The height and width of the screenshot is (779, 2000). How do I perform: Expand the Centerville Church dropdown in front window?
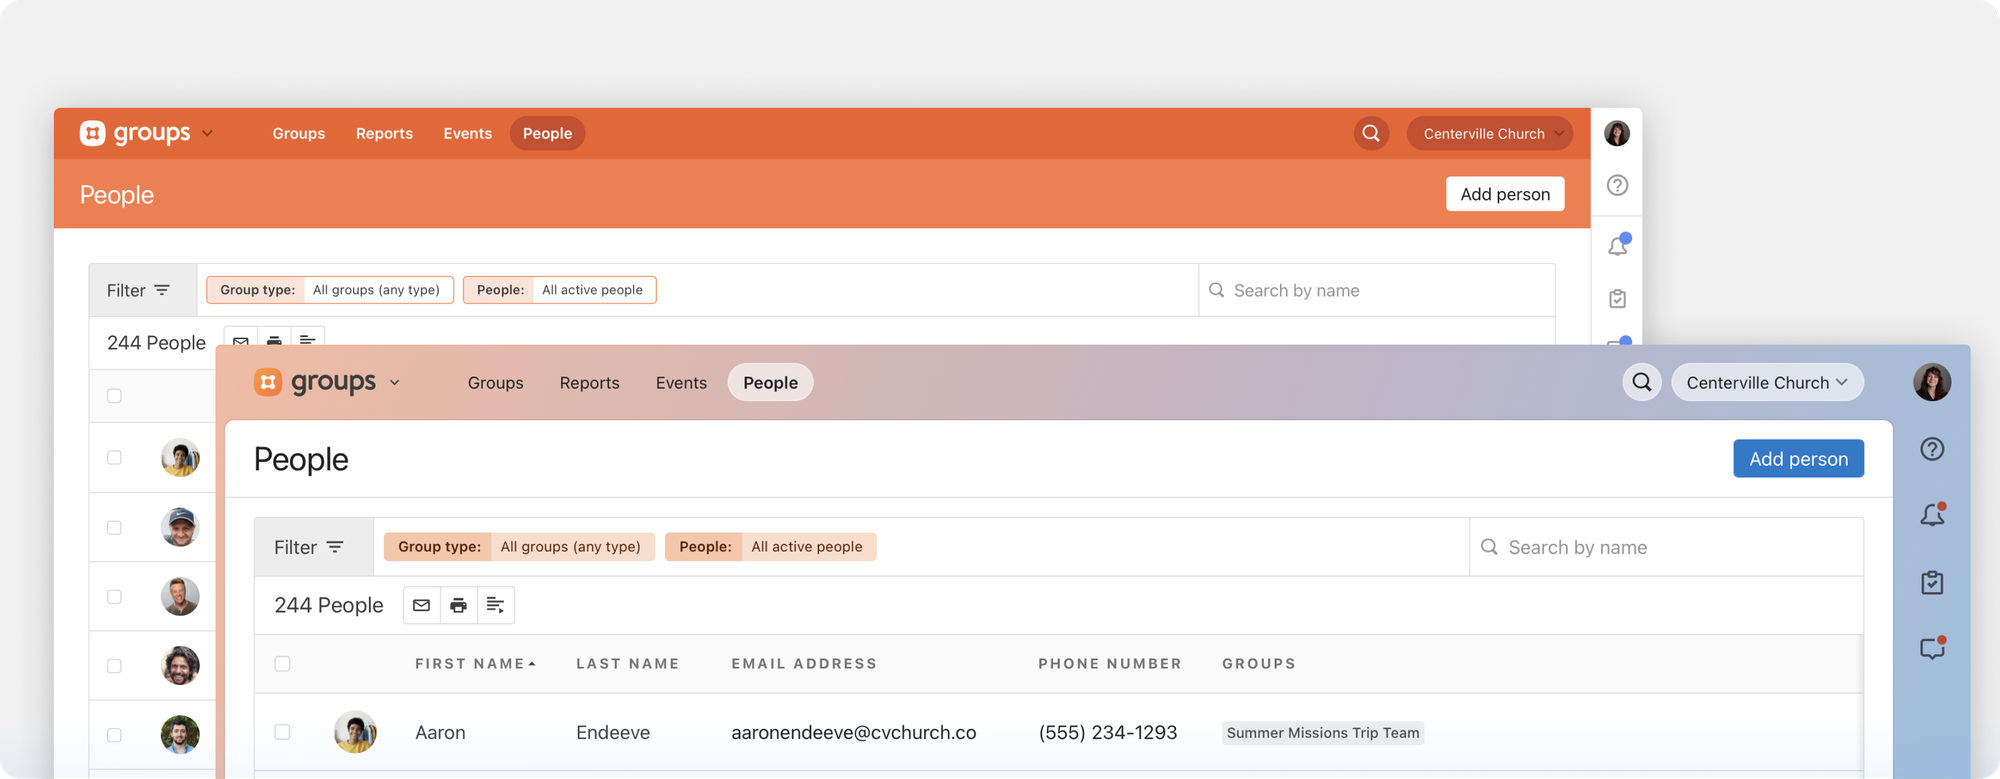pos(1766,382)
